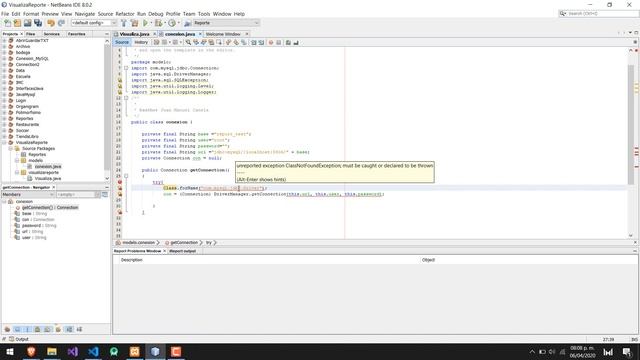Select conexion.java in project tree
The height and width of the screenshot is (360, 640).
tap(48, 167)
